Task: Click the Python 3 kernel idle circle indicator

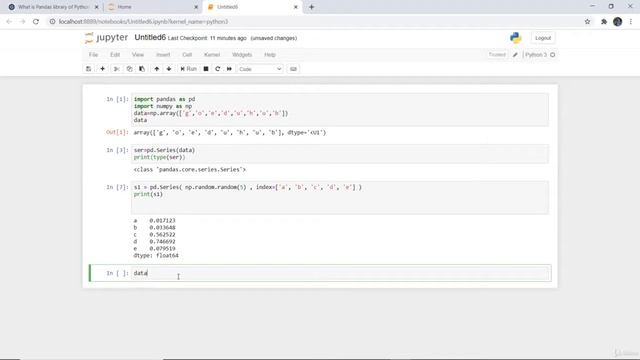Action: click(x=553, y=55)
